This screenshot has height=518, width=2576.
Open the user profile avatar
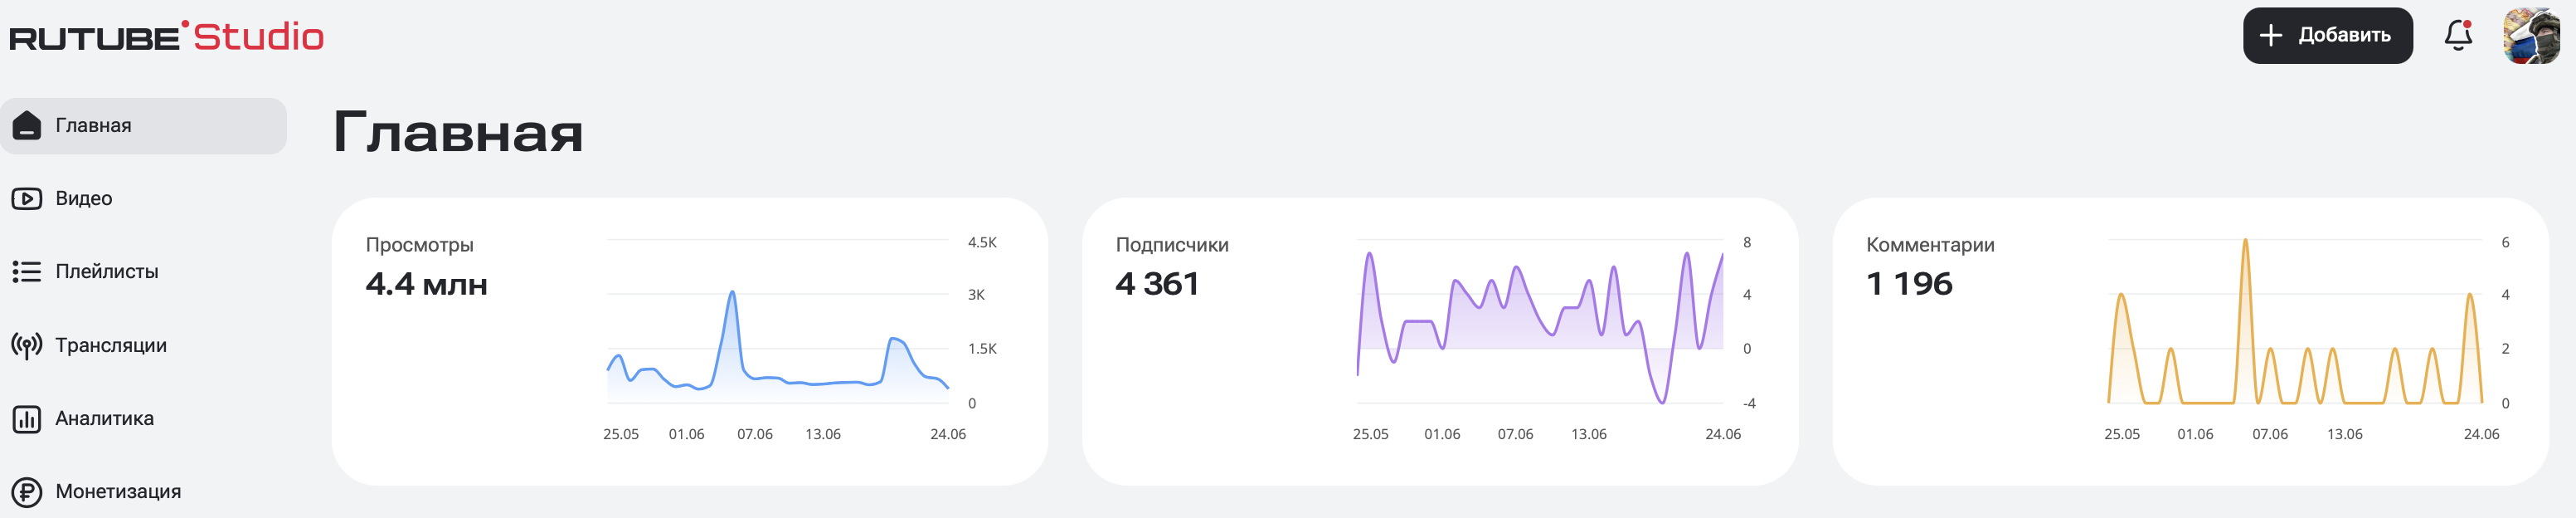2531,36
